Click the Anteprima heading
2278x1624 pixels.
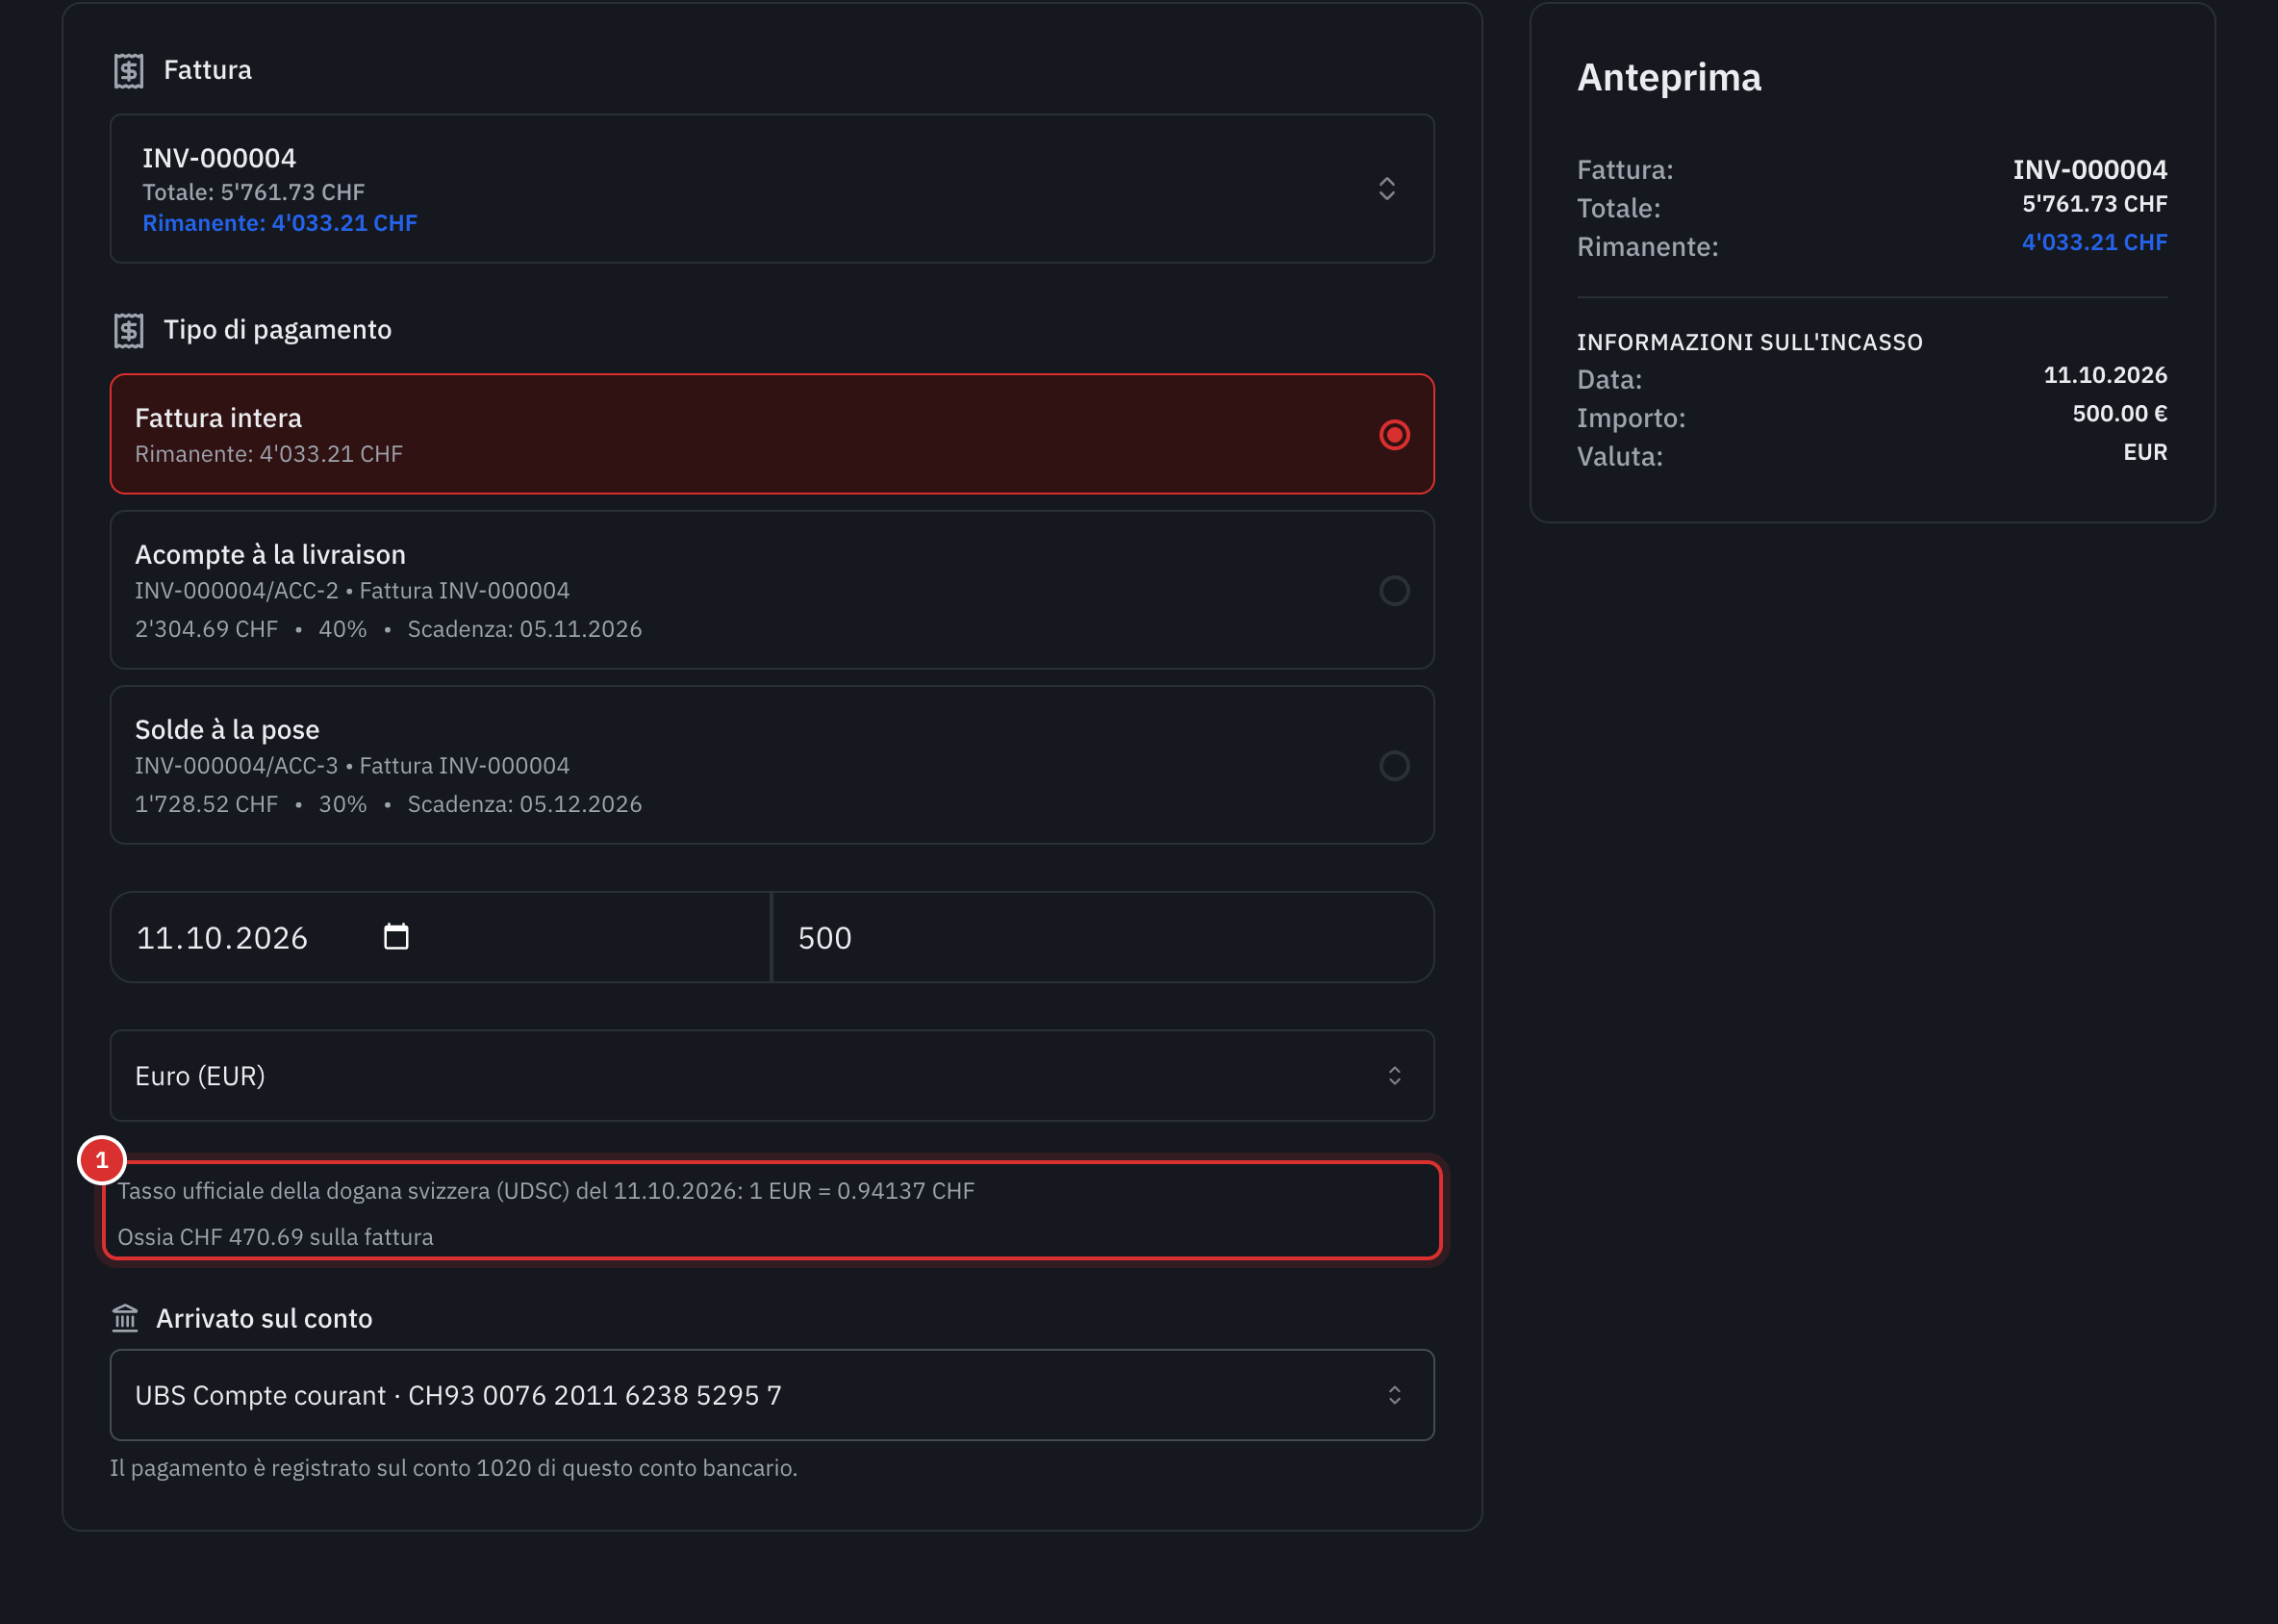tap(1669, 78)
